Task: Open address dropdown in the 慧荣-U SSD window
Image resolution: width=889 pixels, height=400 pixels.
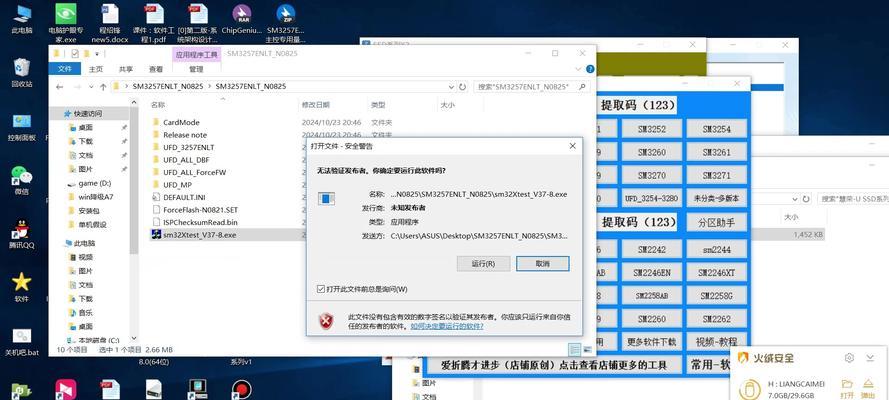Action: pyautogui.click(x=797, y=199)
